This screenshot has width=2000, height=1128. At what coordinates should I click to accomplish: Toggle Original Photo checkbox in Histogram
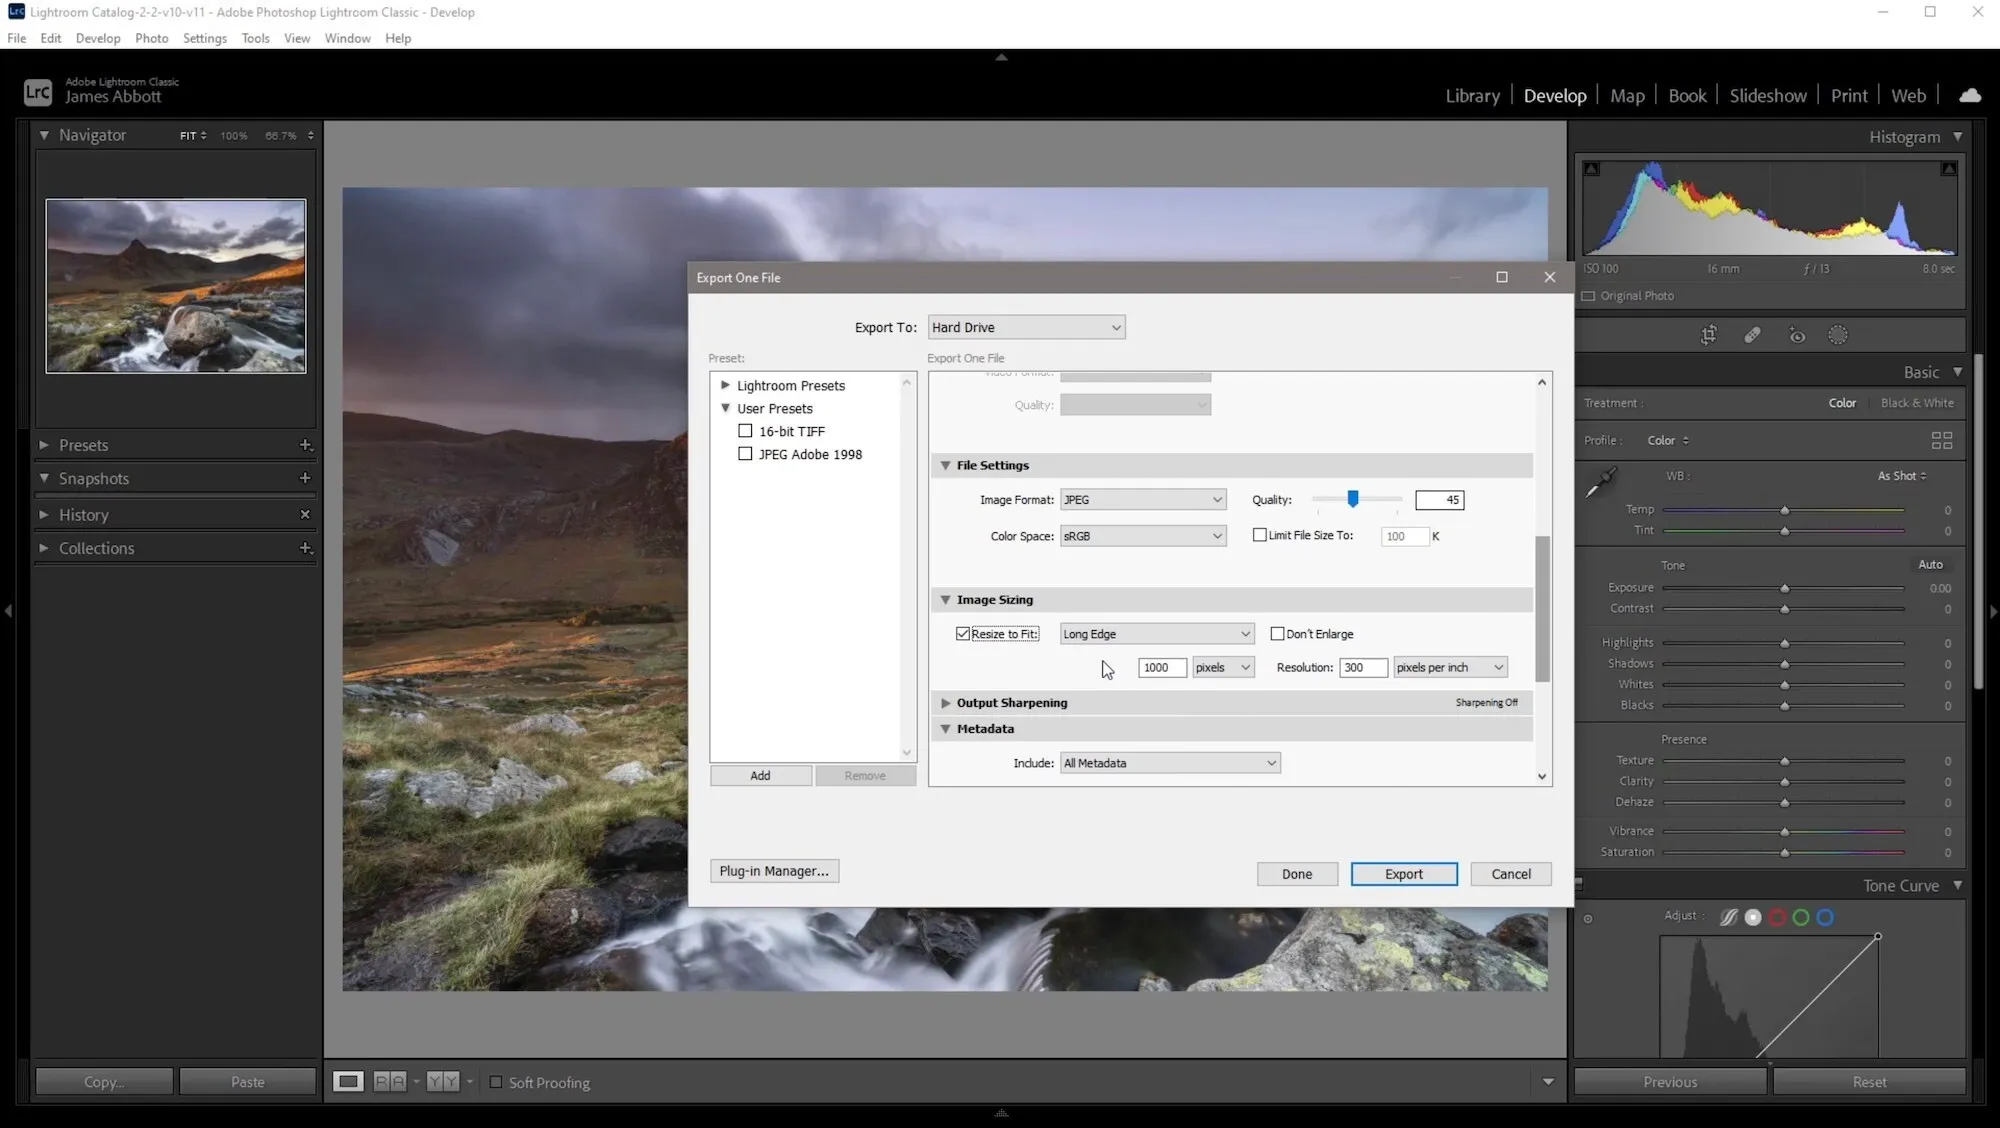click(1588, 296)
